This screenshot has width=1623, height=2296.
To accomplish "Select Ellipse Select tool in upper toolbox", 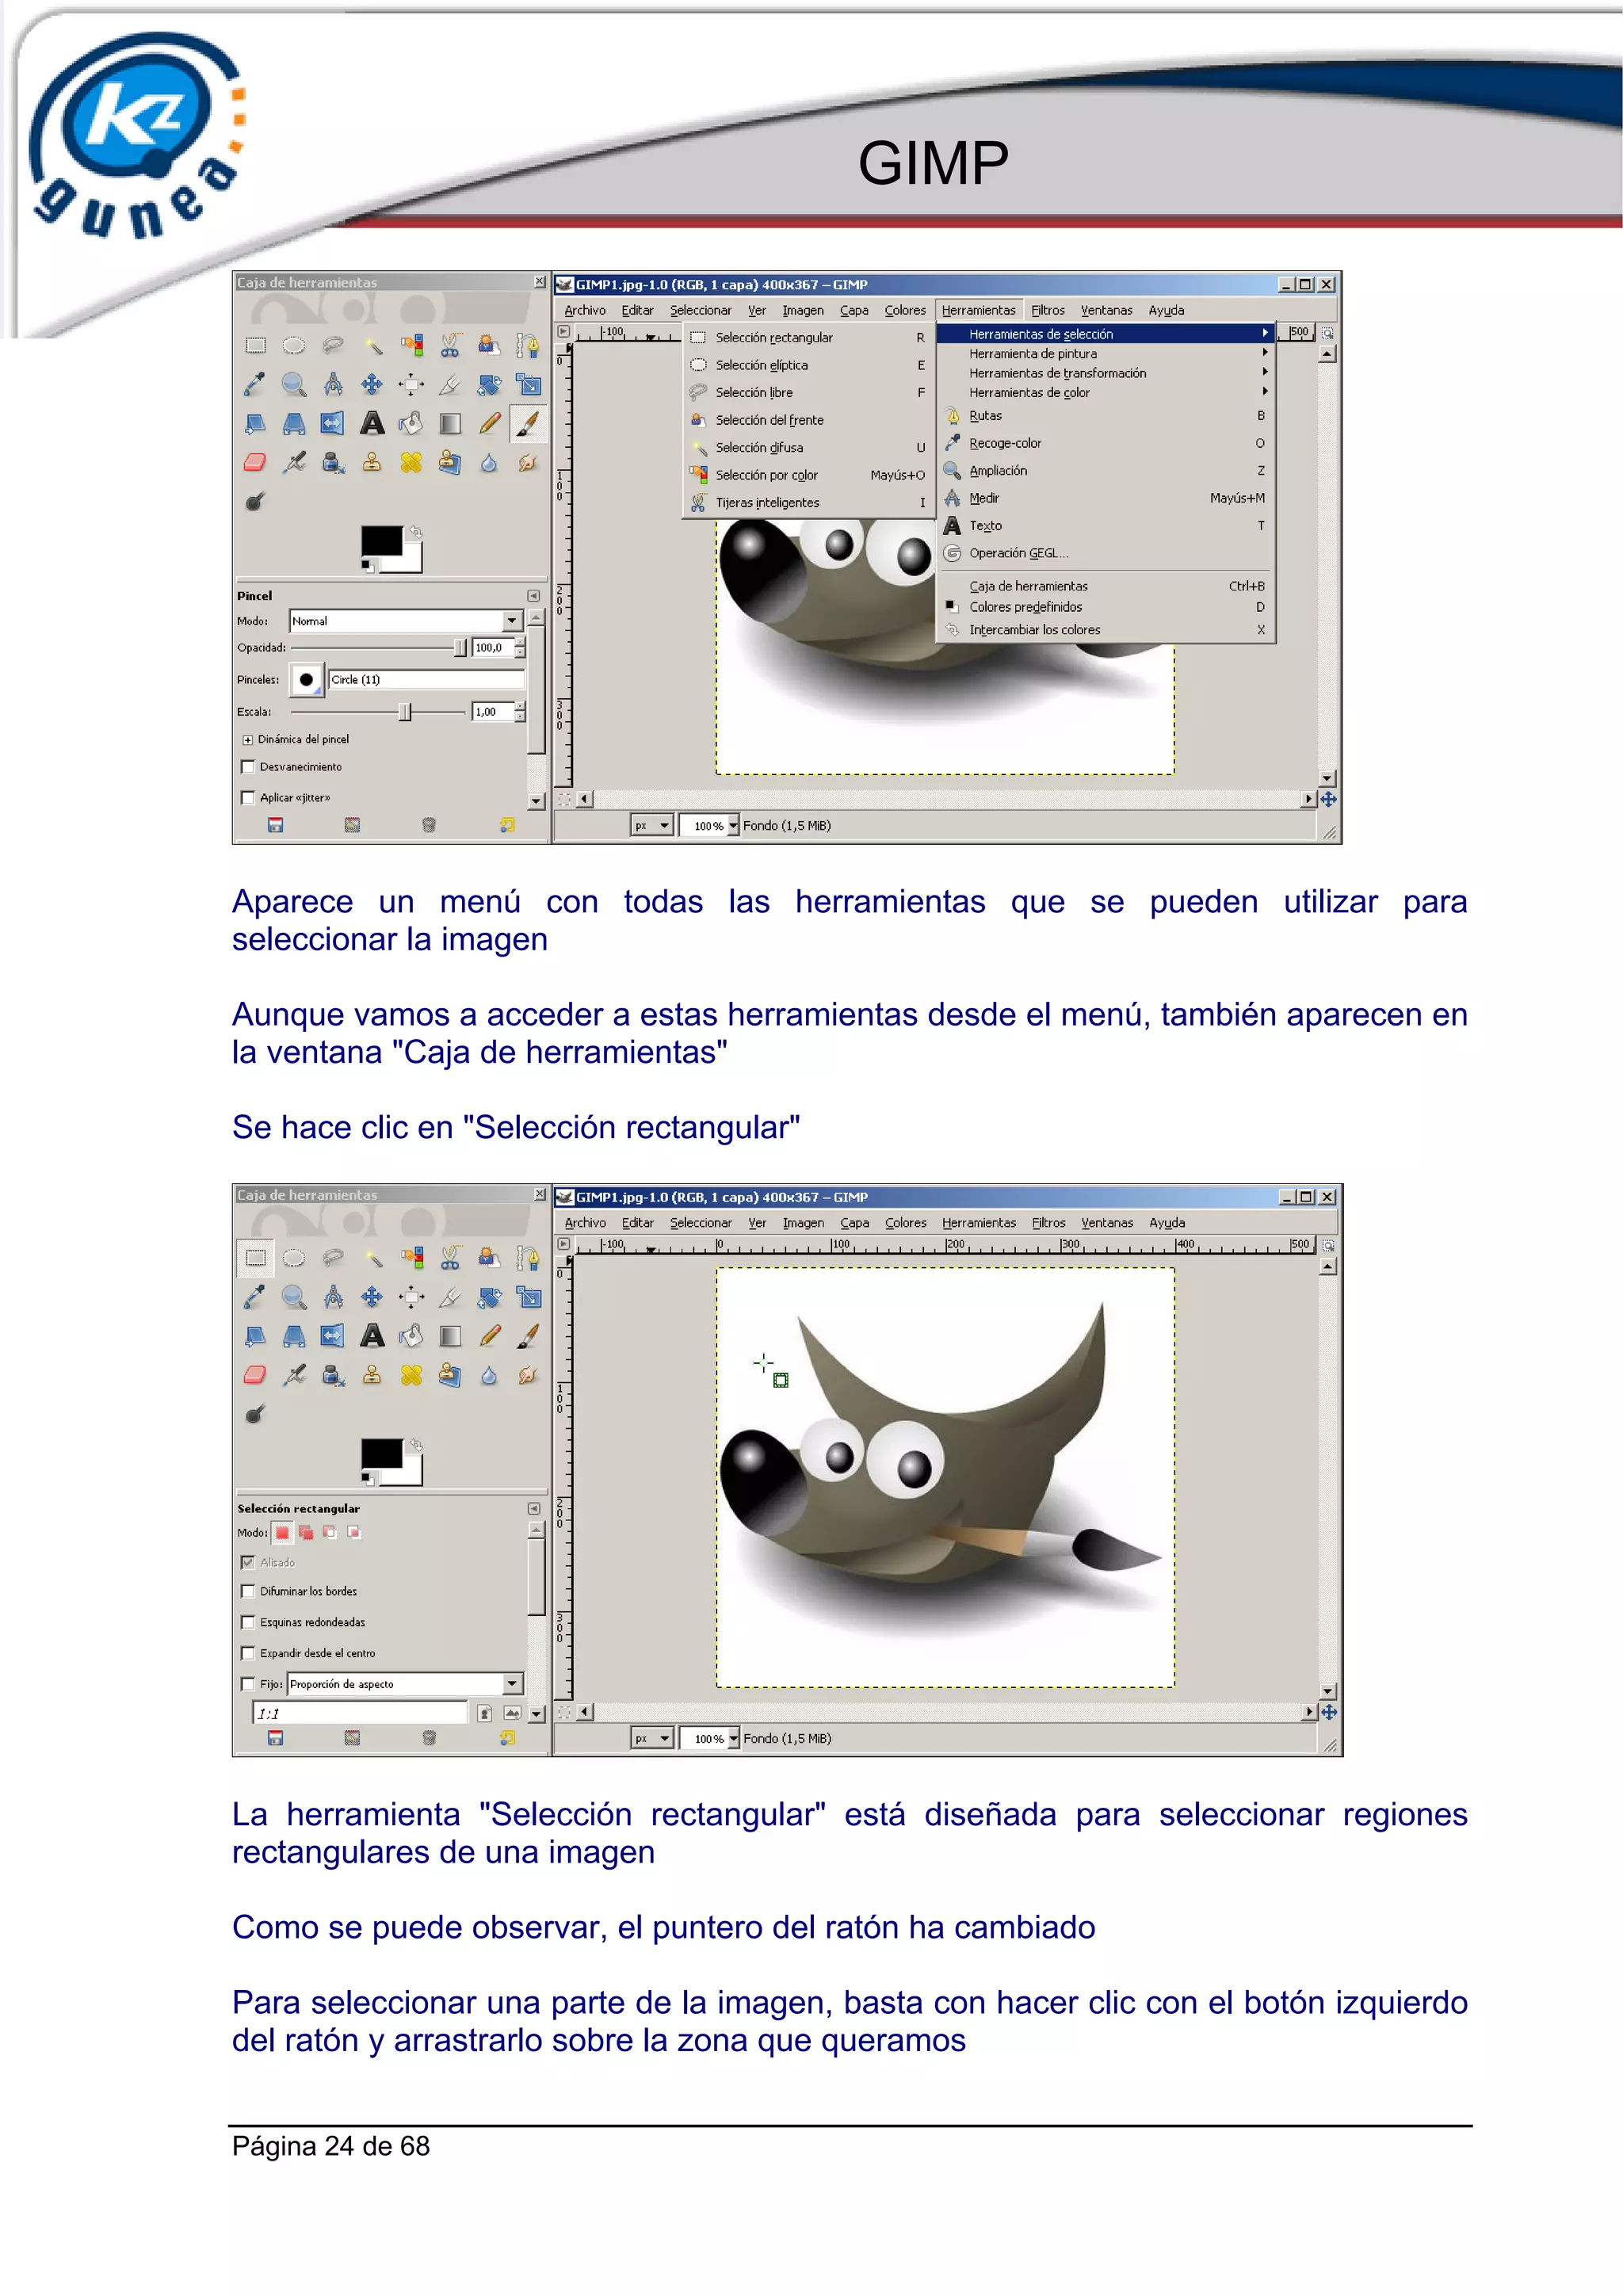I will coord(294,346).
